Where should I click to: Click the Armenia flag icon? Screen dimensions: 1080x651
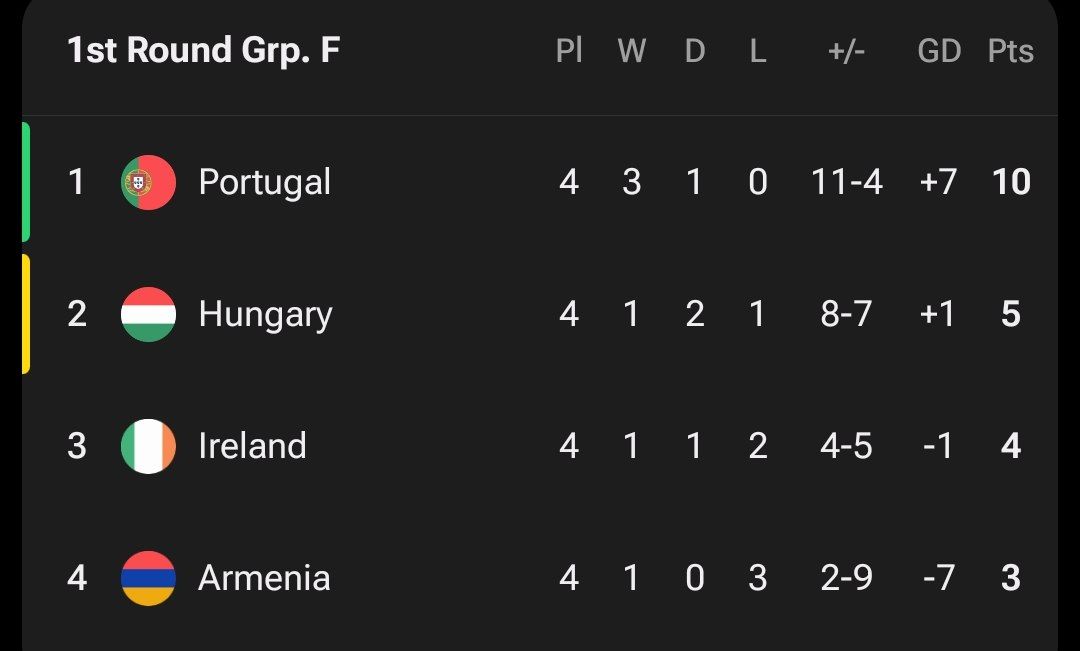(148, 578)
